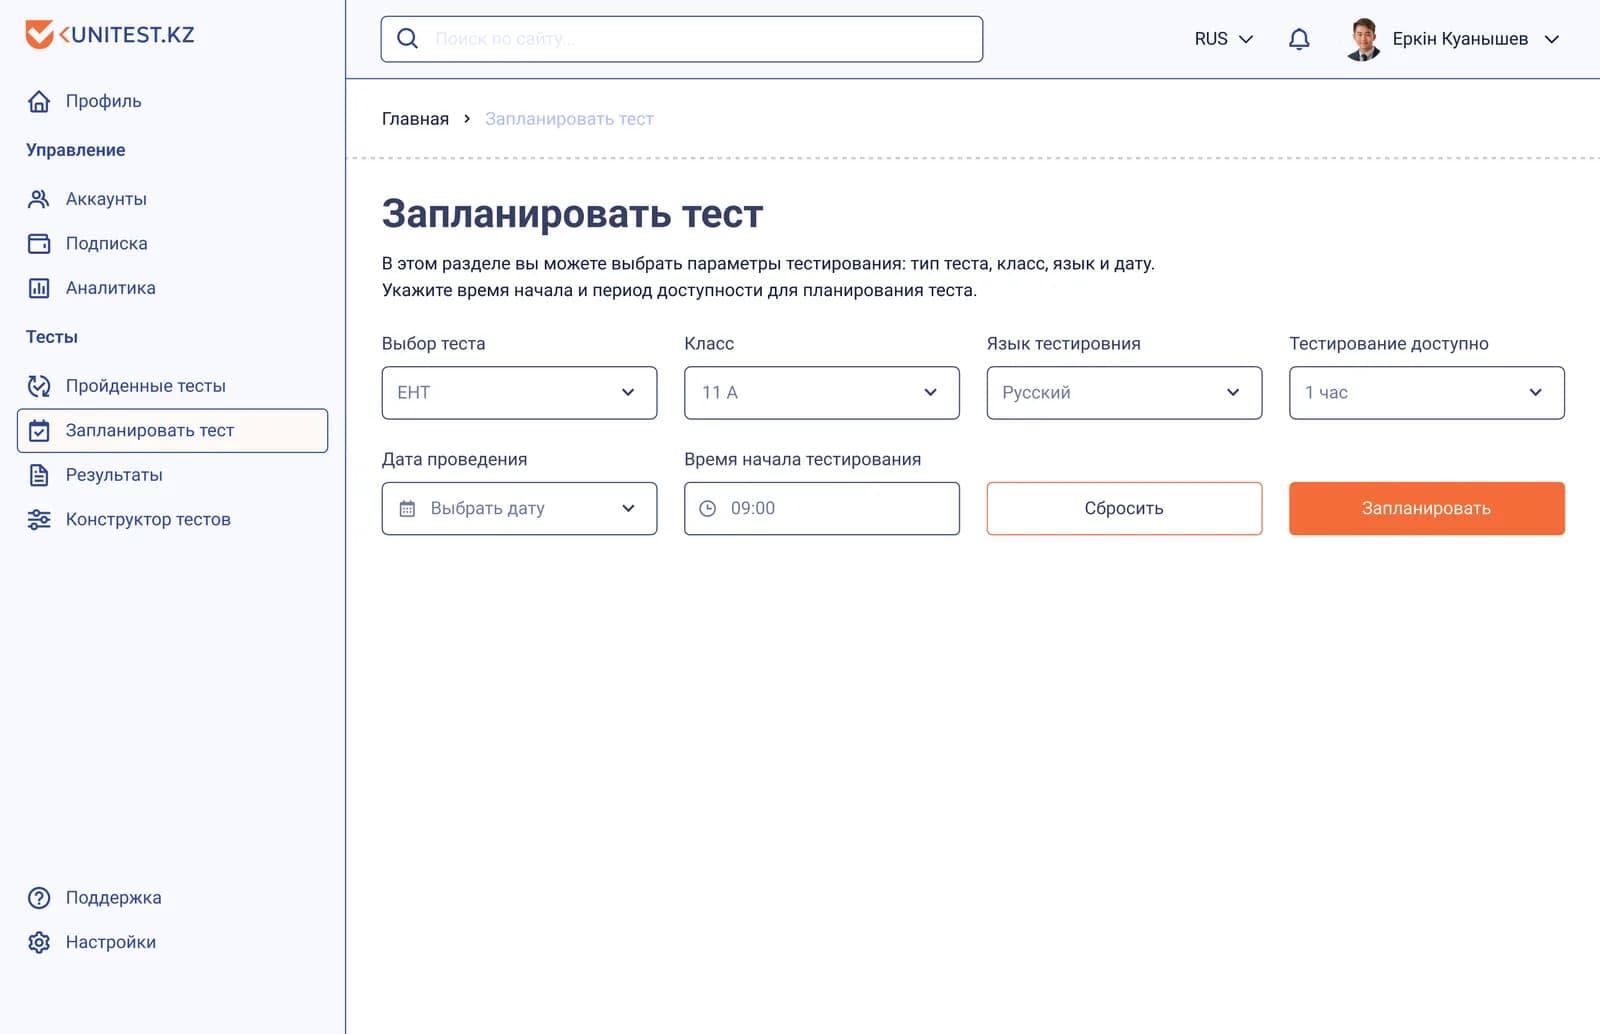1600x1034 pixels.
Task: Open the Выбрать дату date picker
Action: pyautogui.click(x=519, y=508)
